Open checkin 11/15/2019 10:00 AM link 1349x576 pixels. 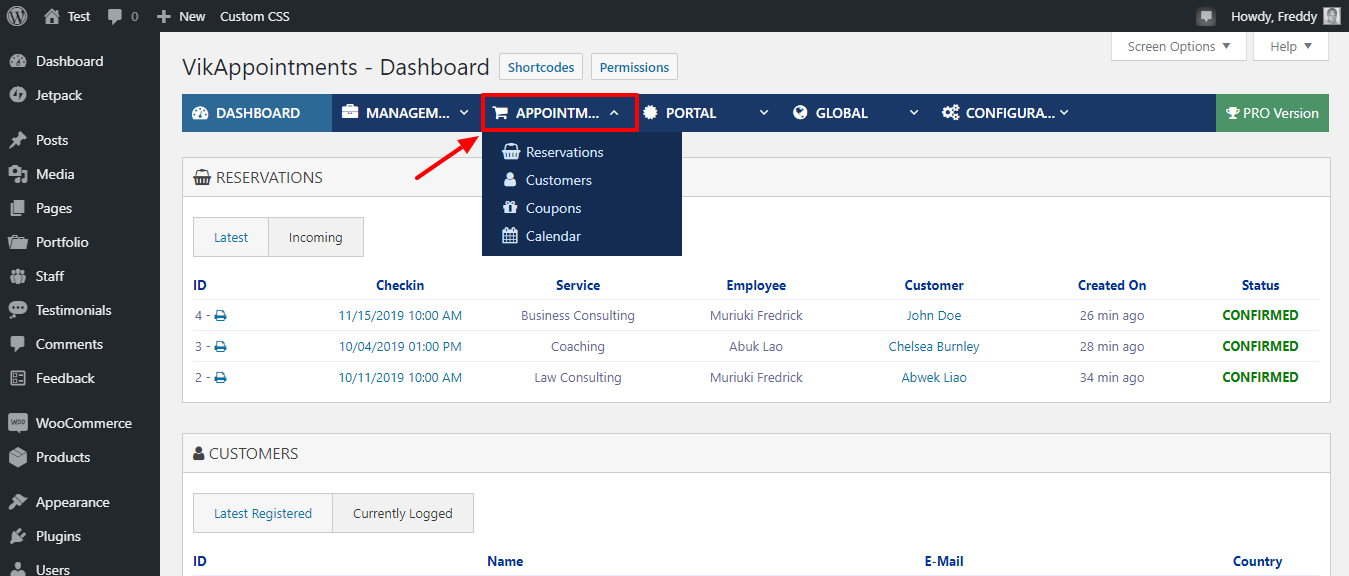[x=400, y=316]
